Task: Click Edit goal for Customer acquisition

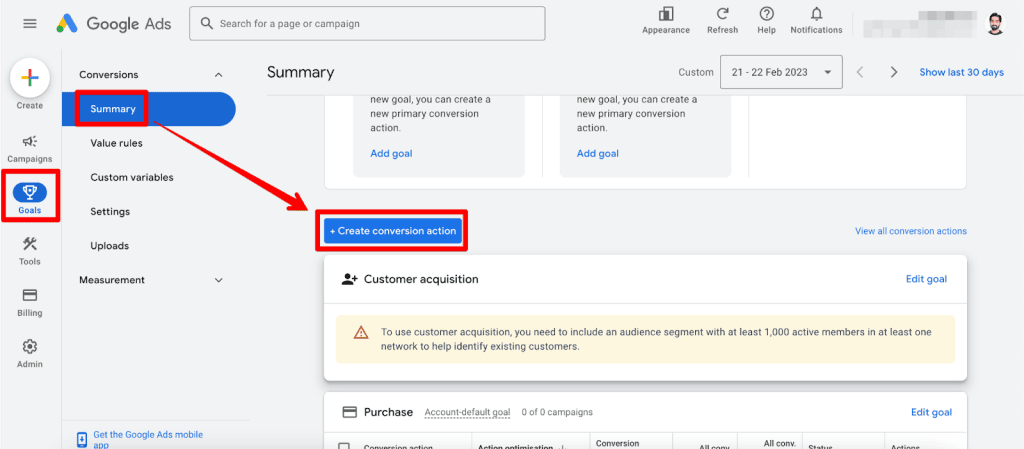Action: (926, 279)
